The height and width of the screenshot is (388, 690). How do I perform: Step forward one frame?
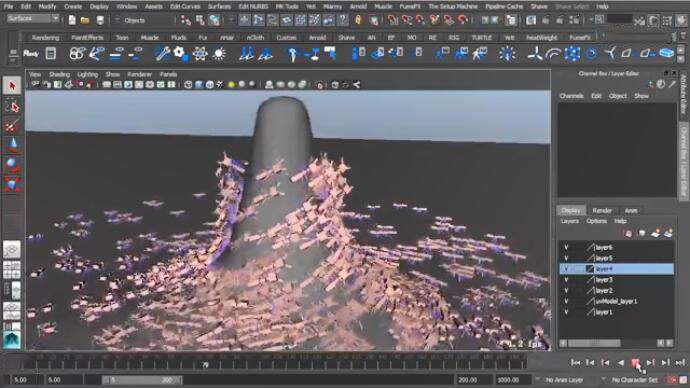[x=650, y=362]
